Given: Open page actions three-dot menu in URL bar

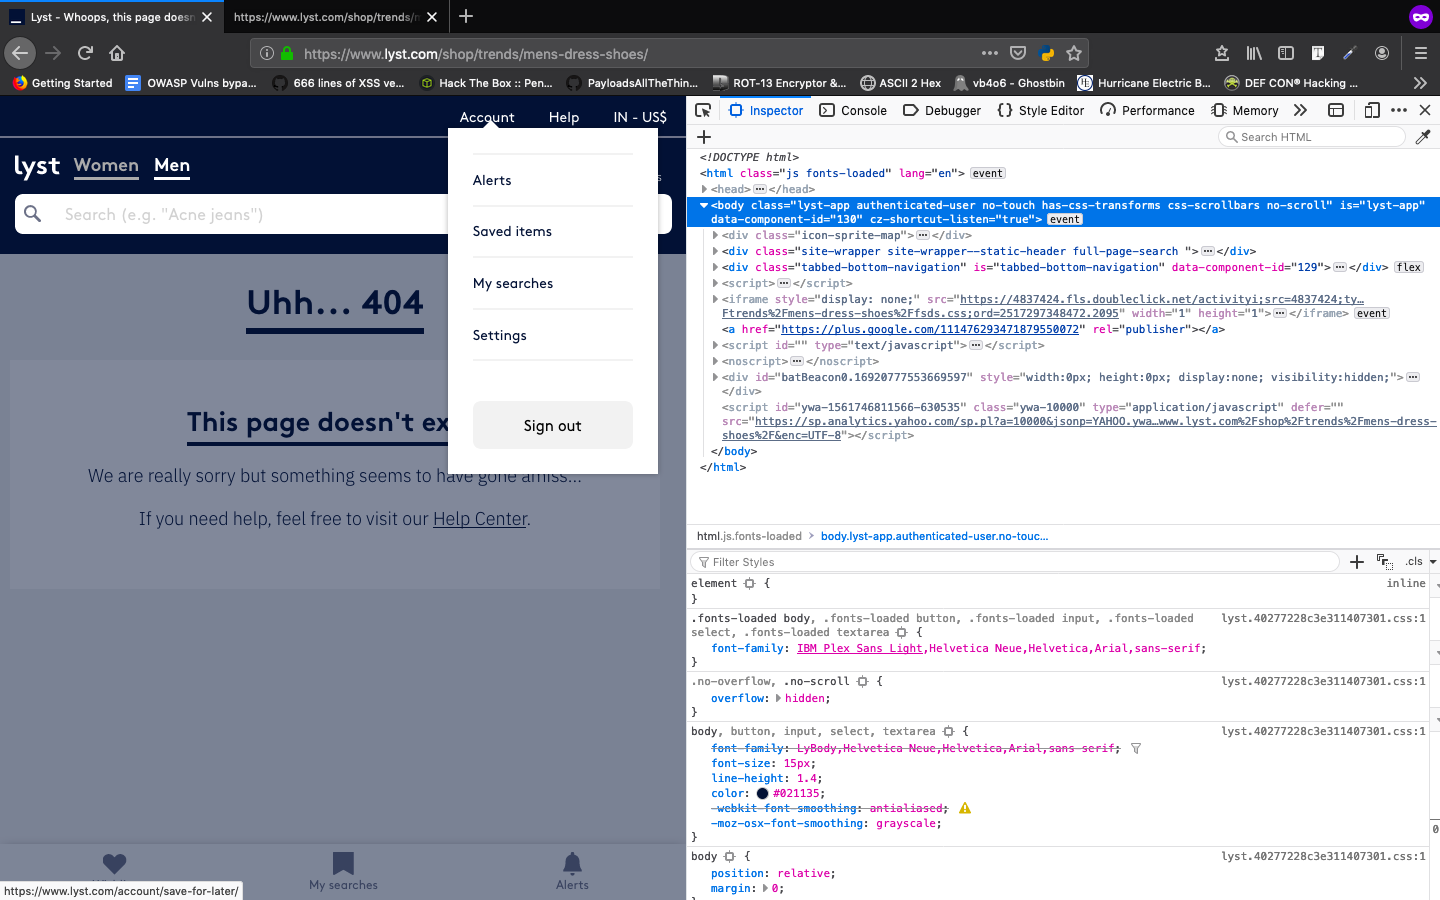Looking at the screenshot, I should 990,53.
